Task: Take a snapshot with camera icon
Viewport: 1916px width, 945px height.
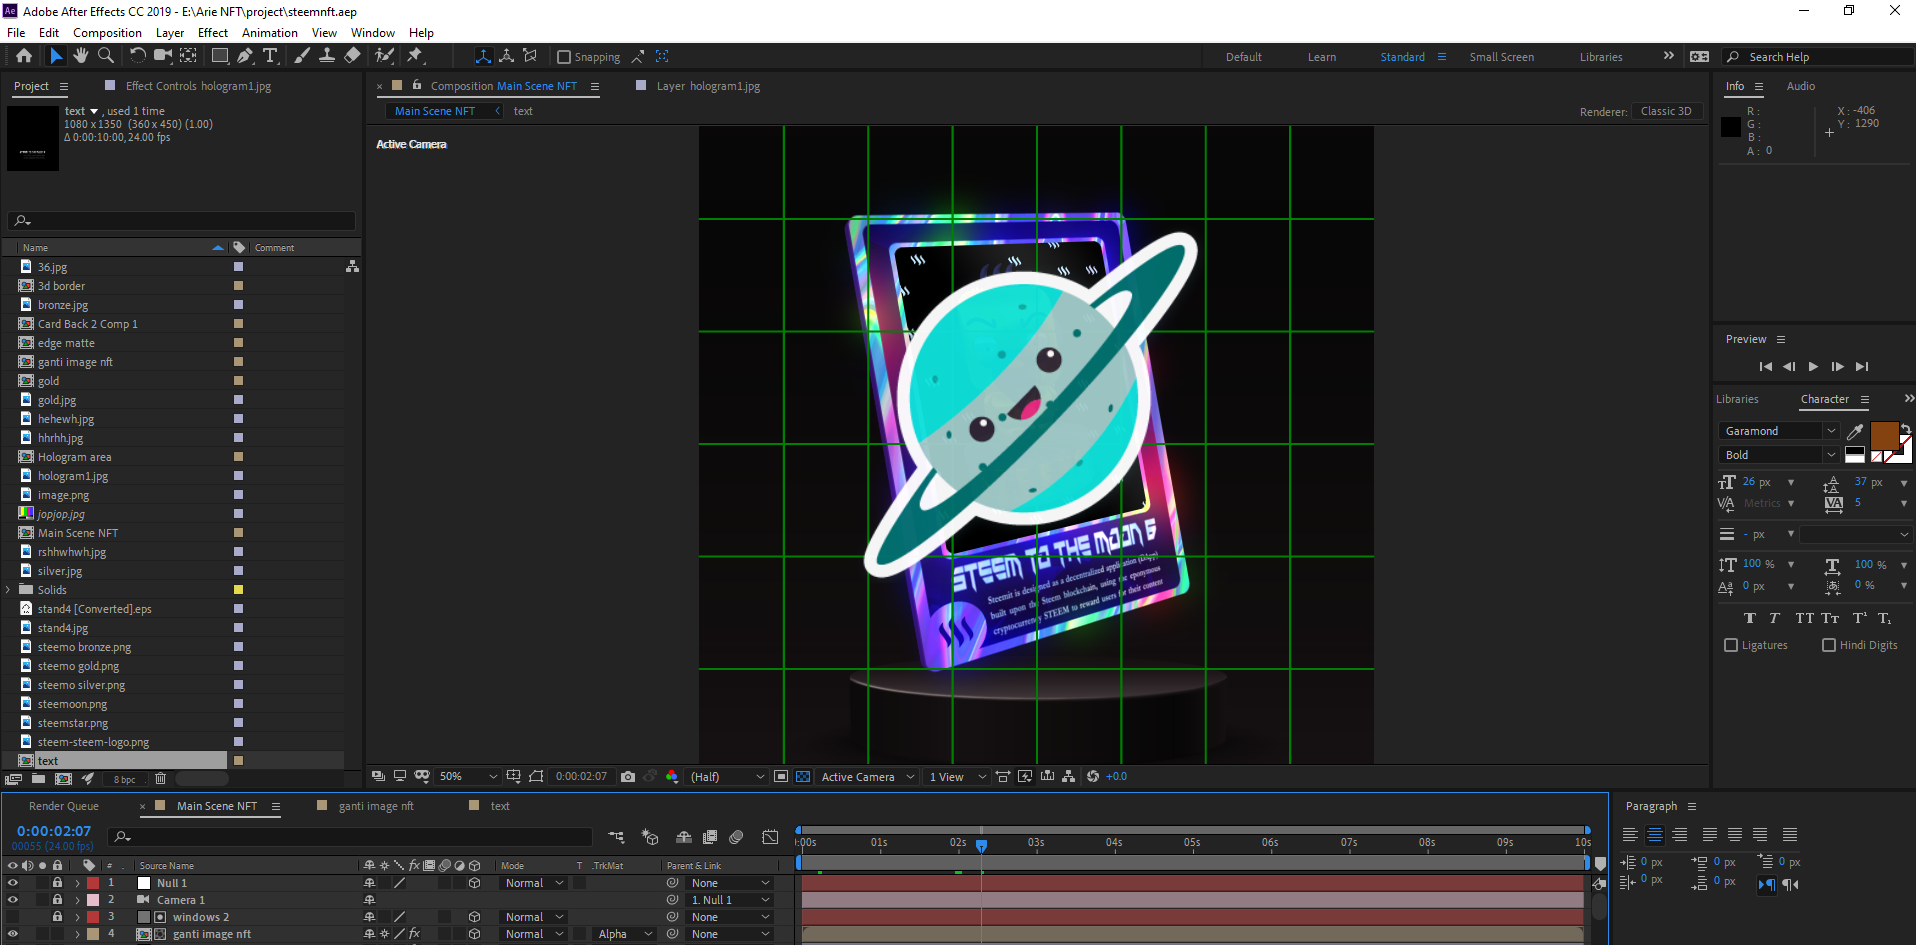Action: (x=628, y=777)
